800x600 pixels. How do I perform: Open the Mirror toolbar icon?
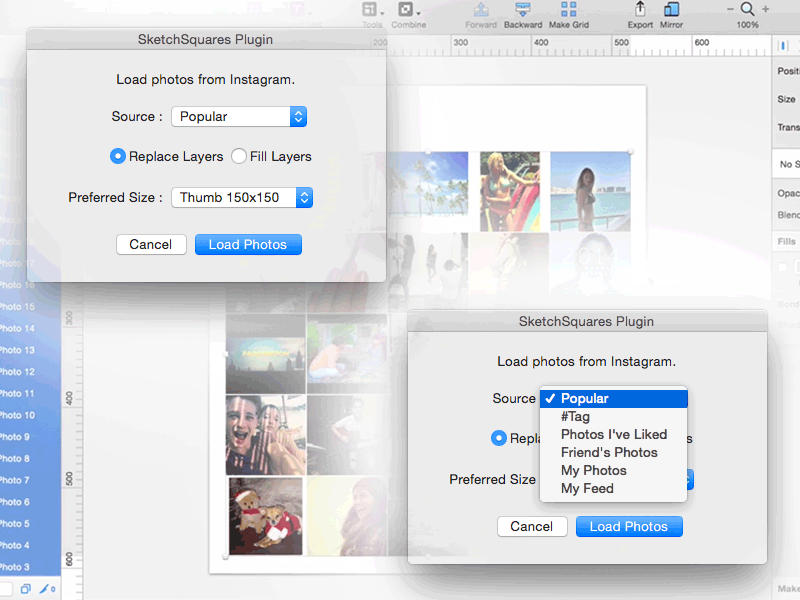(x=671, y=10)
